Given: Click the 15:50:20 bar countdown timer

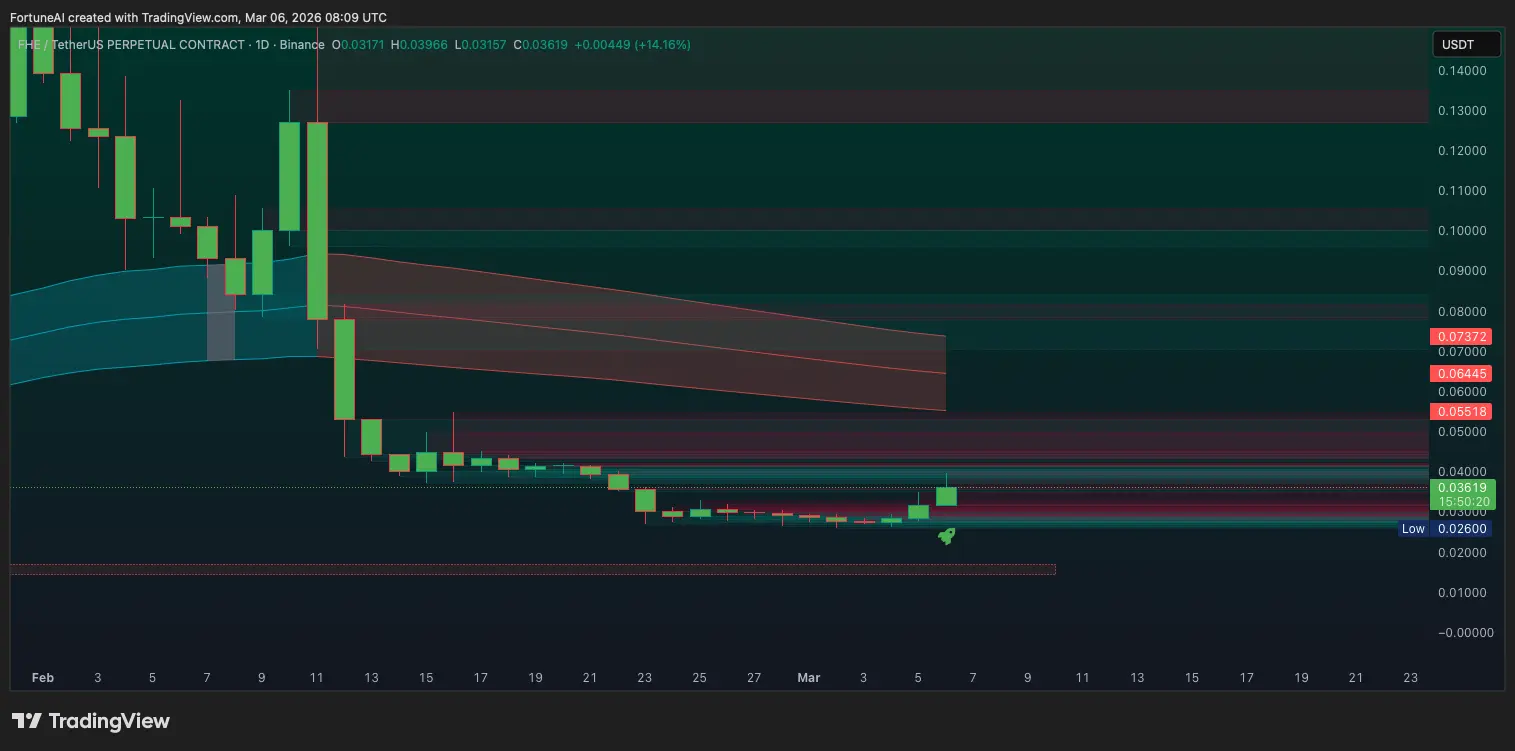Looking at the screenshot, I should tap(1465, 501).
